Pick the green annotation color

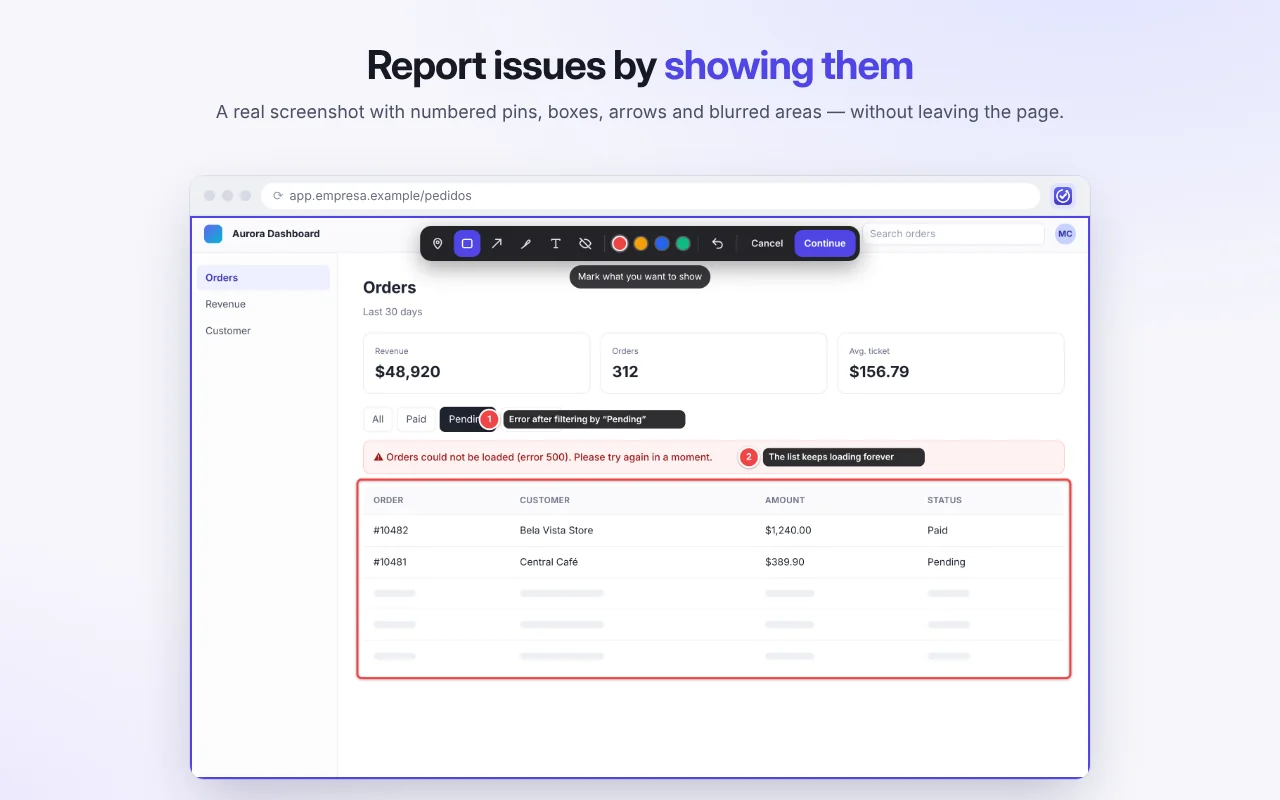[683, 243]
